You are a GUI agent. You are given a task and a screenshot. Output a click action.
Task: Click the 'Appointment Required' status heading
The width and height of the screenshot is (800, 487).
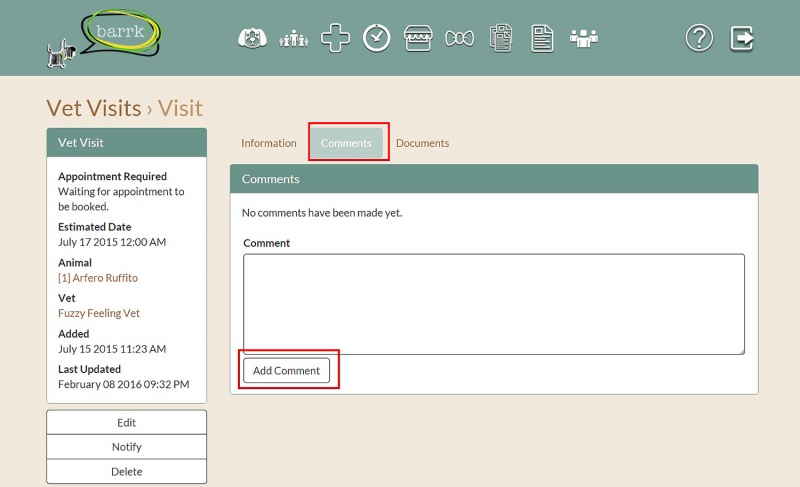pos(112,176)
